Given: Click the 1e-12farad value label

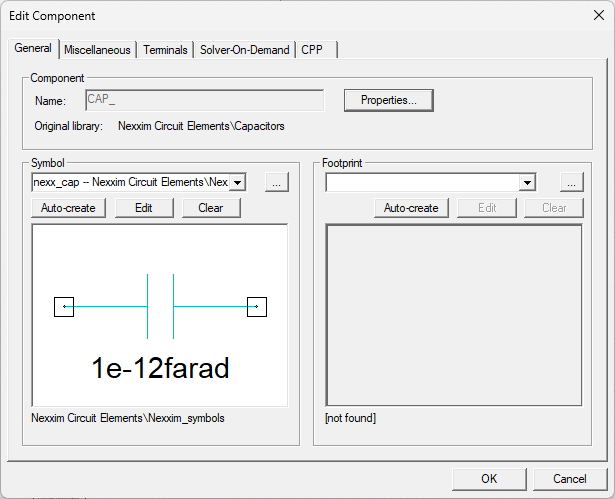Looking at the screenshot, I should (x=160, y=368).
